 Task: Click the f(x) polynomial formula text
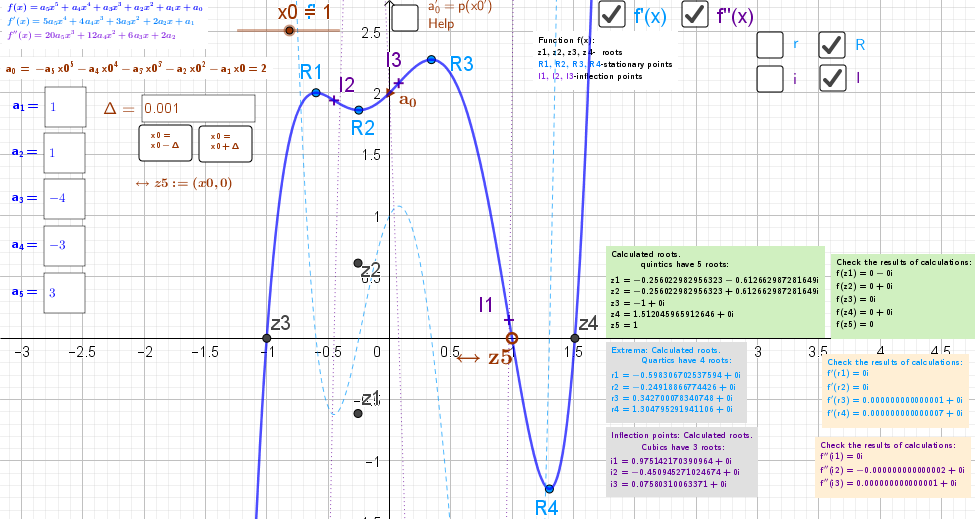pyautogui.click(x=104, y=8)
